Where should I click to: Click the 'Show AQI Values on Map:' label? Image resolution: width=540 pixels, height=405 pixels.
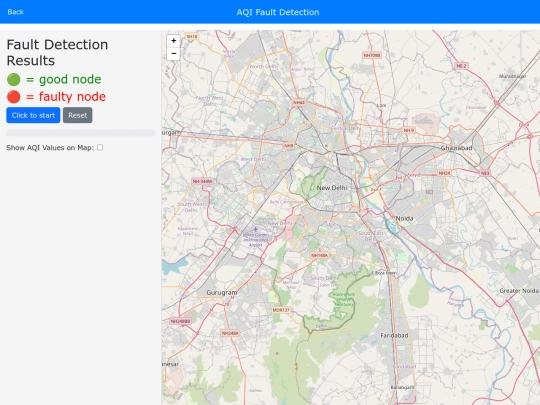click(50, 148)
